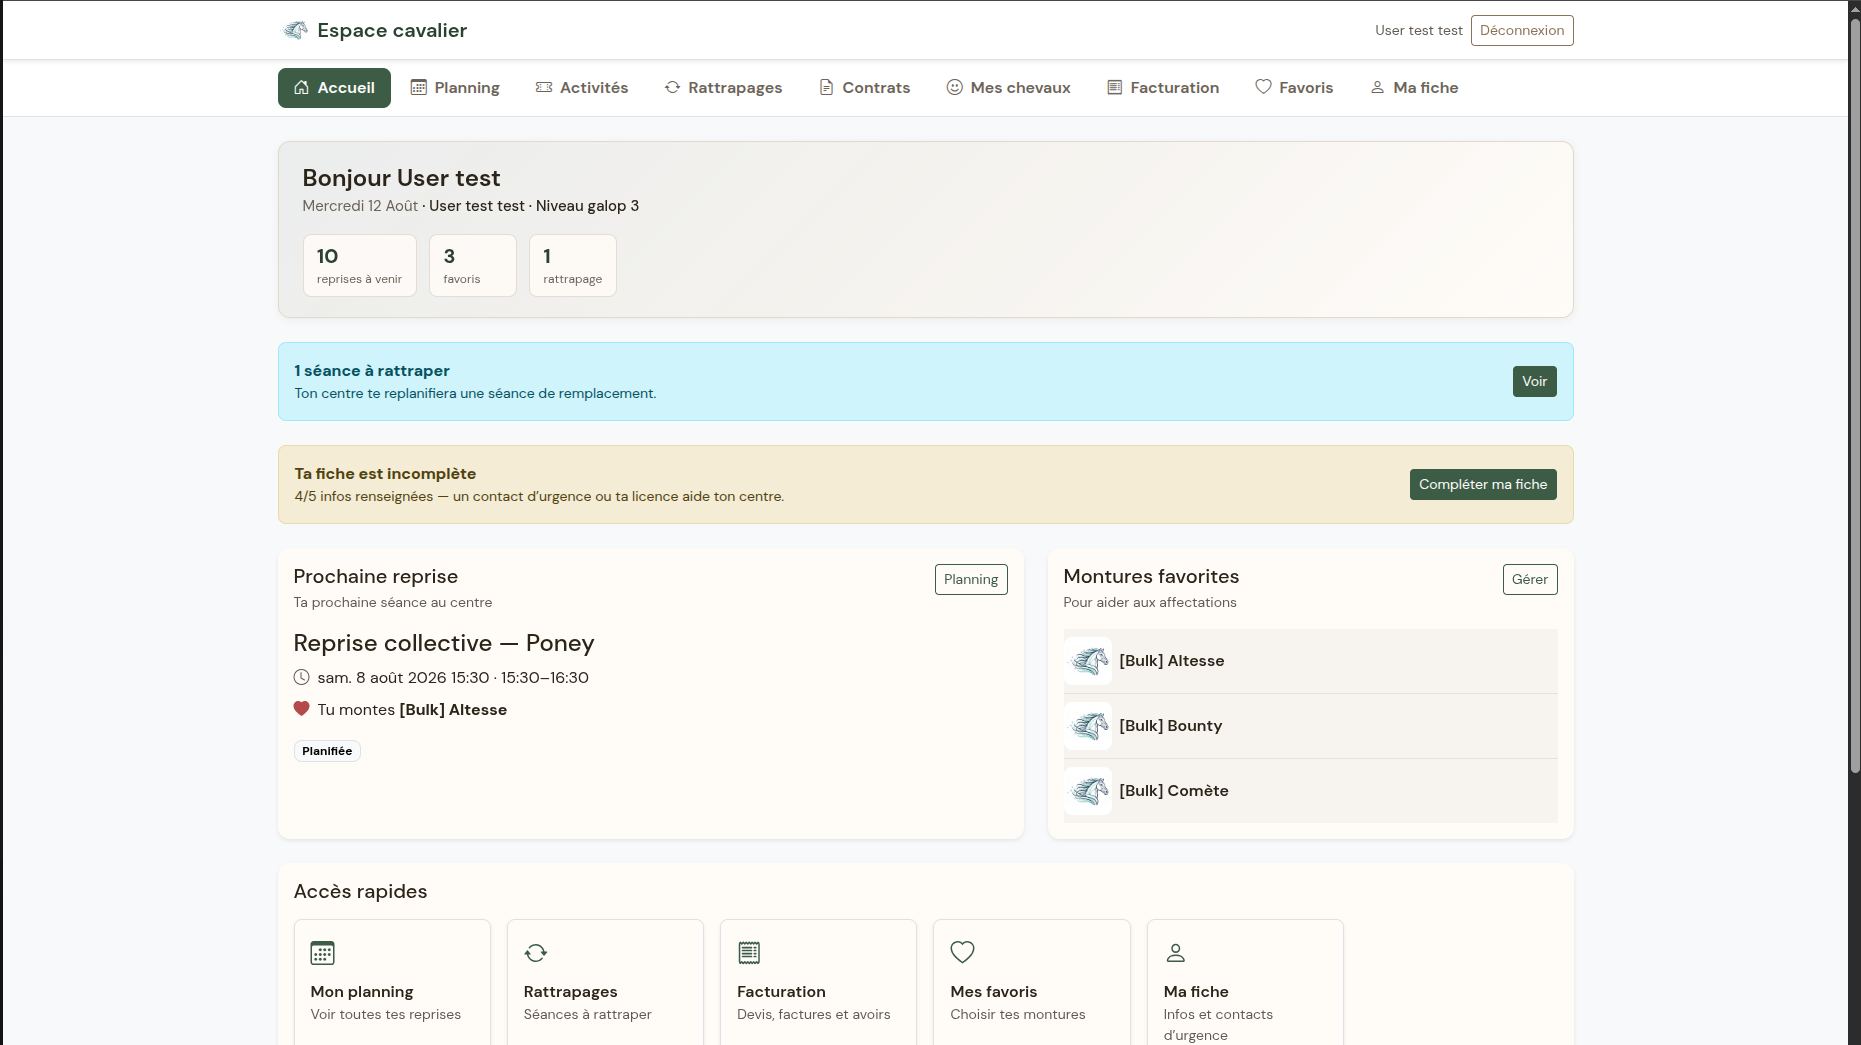Click the Espace cavalier title link
This screenshot has width=1861, height=1045.
point(392,30)
